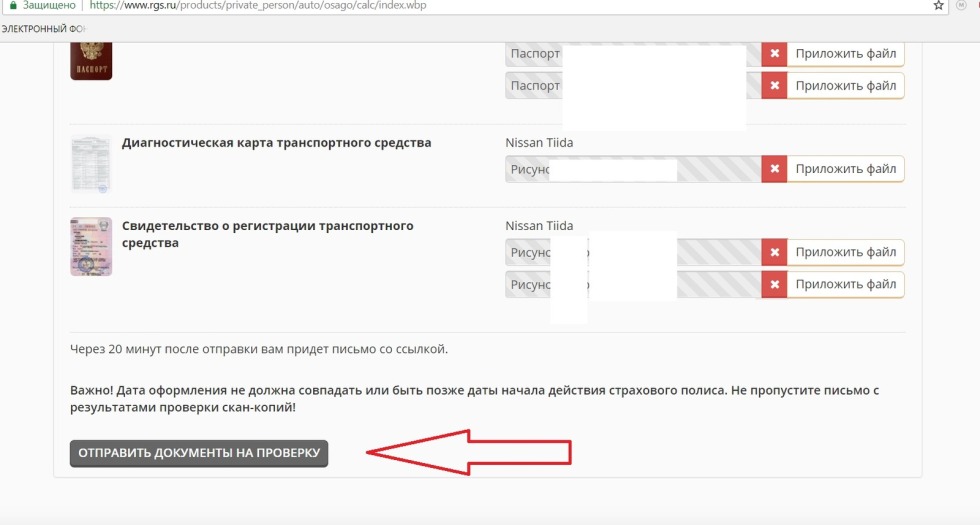Attach file for the second passport row
The height and width of the screenshot is (525, 980).
[x=845, y=86]
